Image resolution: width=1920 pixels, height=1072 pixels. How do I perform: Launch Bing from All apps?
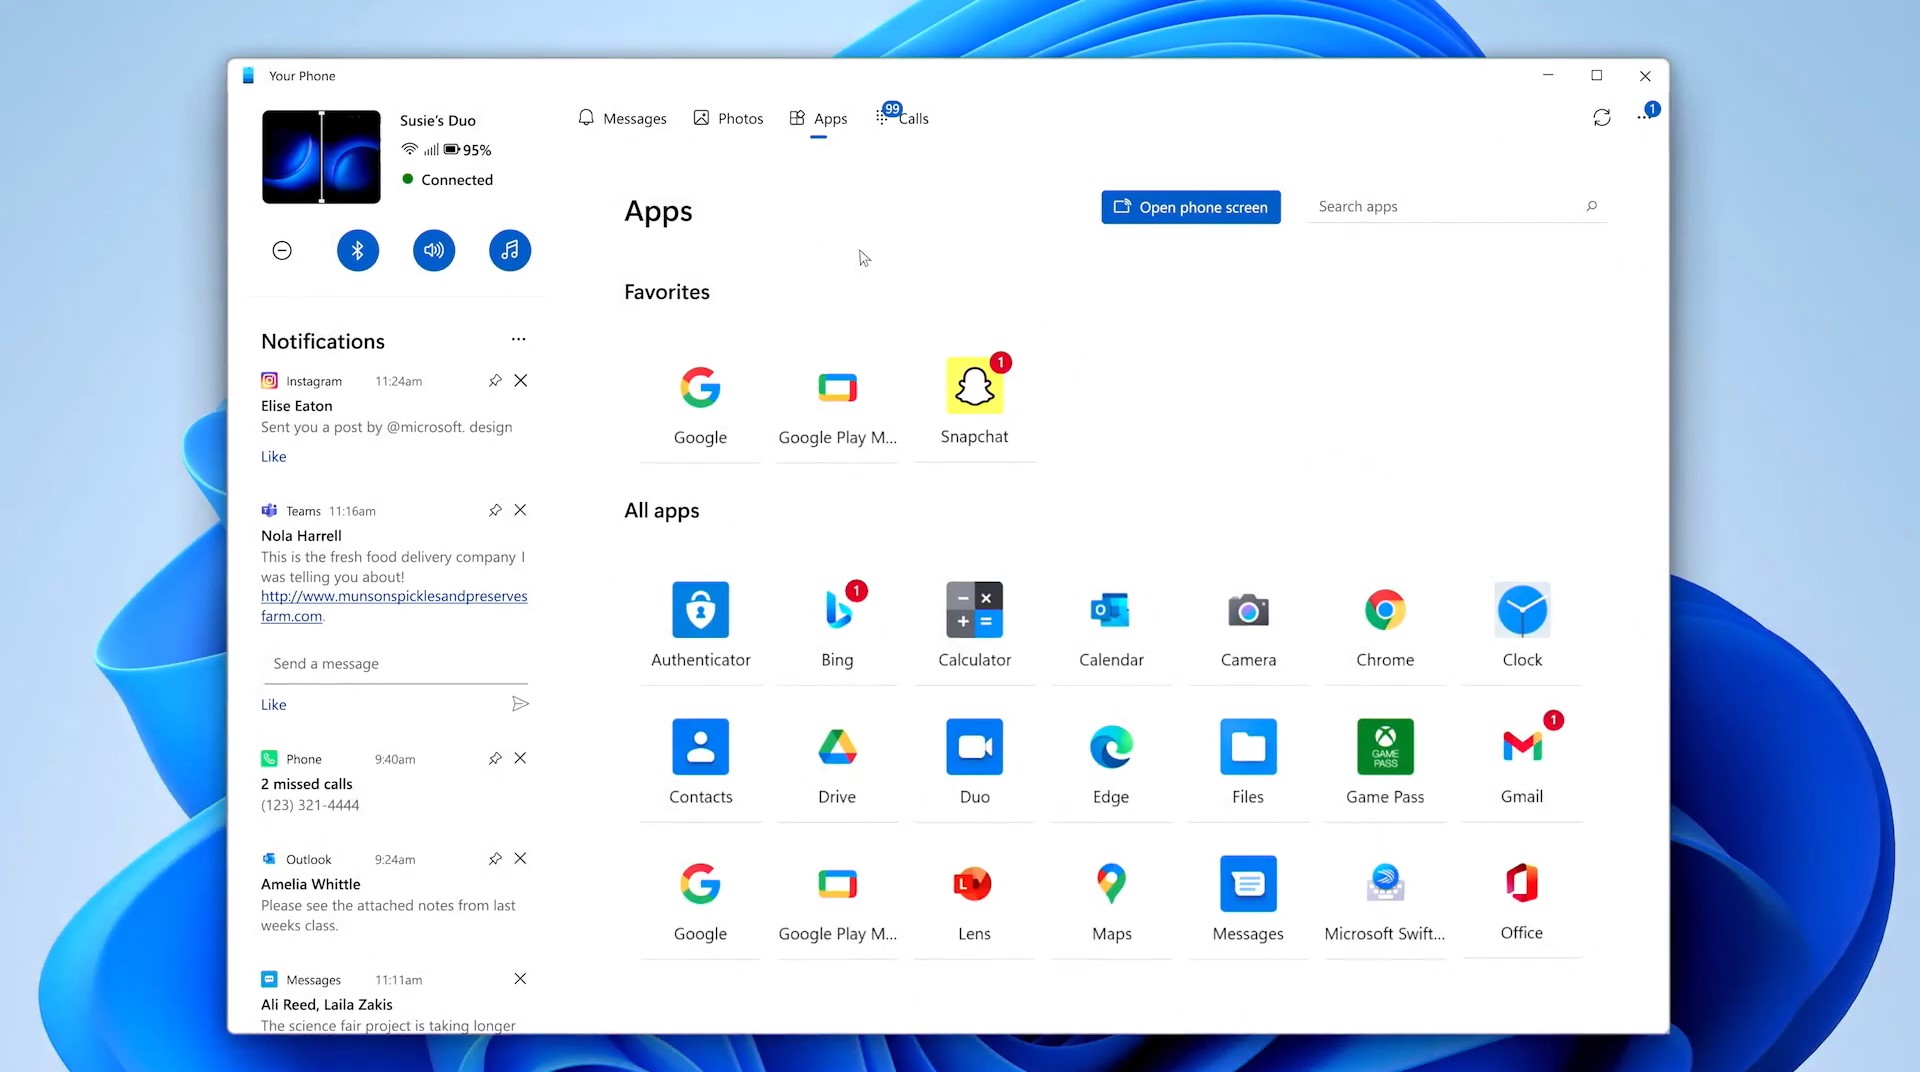coord(837,625)
